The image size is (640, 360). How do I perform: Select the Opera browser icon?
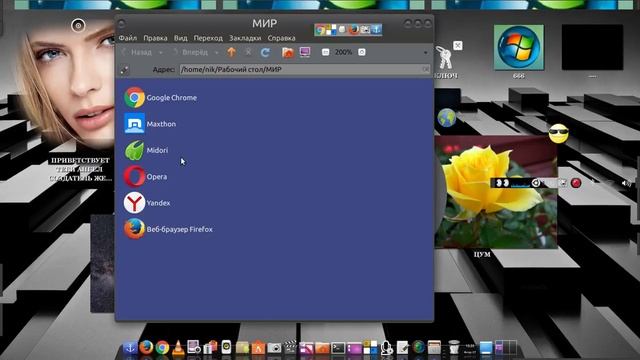pyautogui.click(x=134, y=176)
